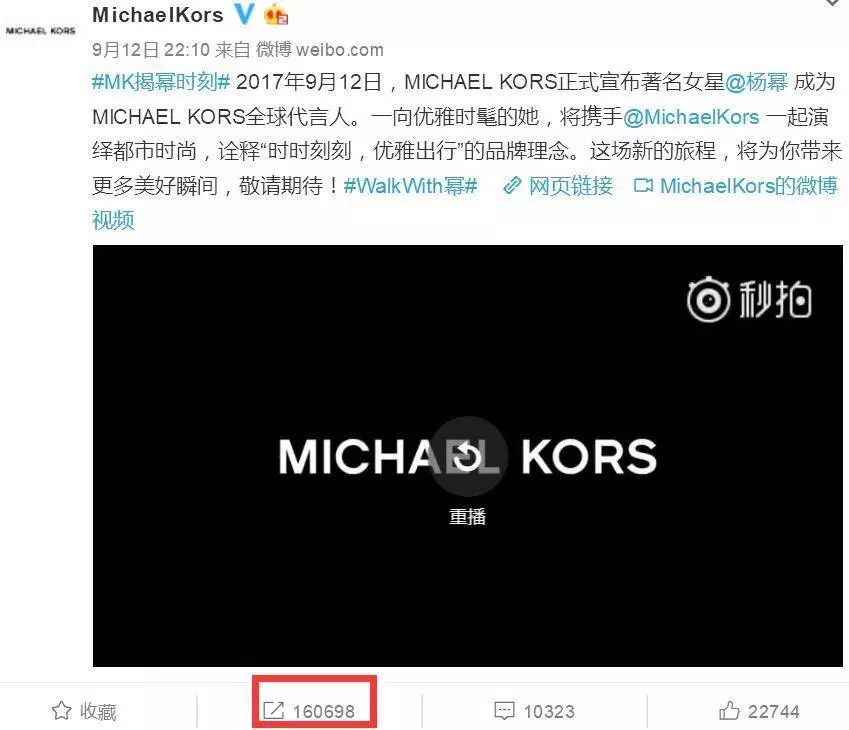Click the star favorite icon
Viewport: 849px width, 730px height.
61,711
